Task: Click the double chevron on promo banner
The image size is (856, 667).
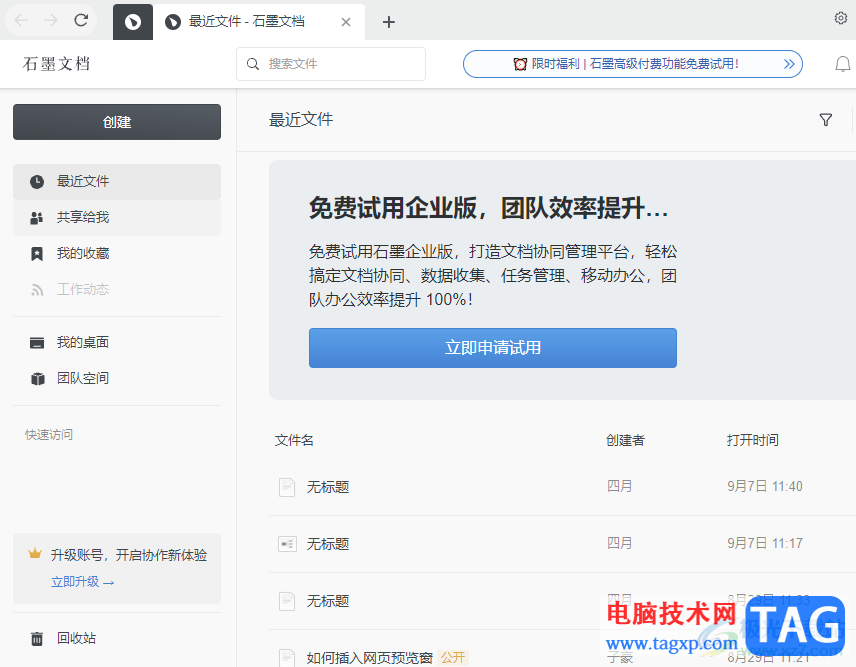Action: coord(789,64)
